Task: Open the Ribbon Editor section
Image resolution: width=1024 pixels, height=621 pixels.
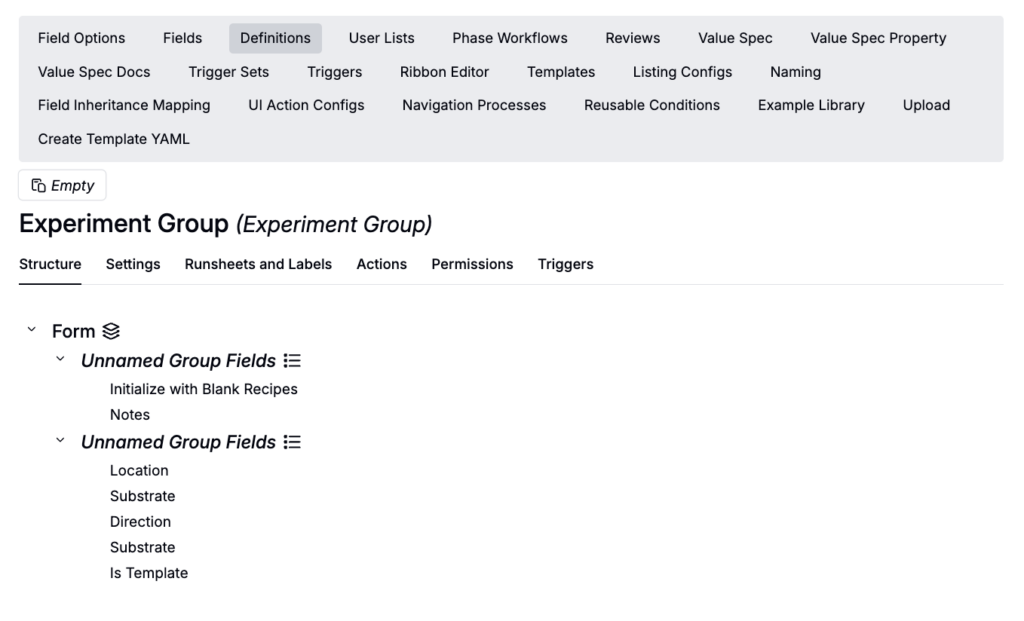Action: pyautogui.click(x=444, y=72)
